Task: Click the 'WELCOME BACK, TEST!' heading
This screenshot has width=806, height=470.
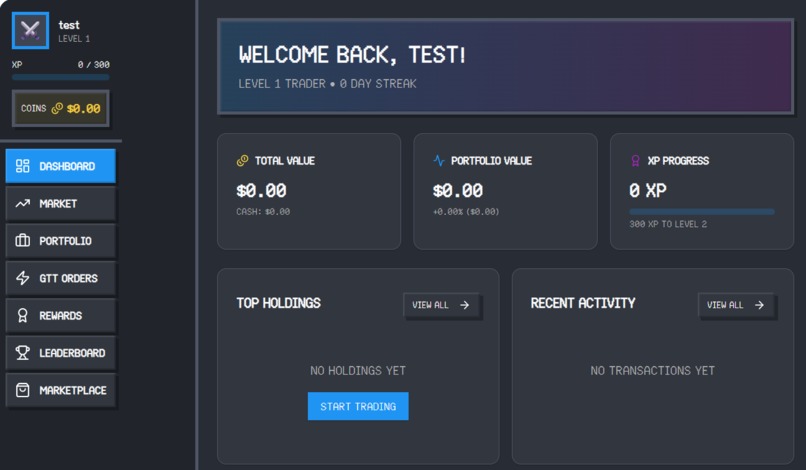Action: [x=352, y=55]
